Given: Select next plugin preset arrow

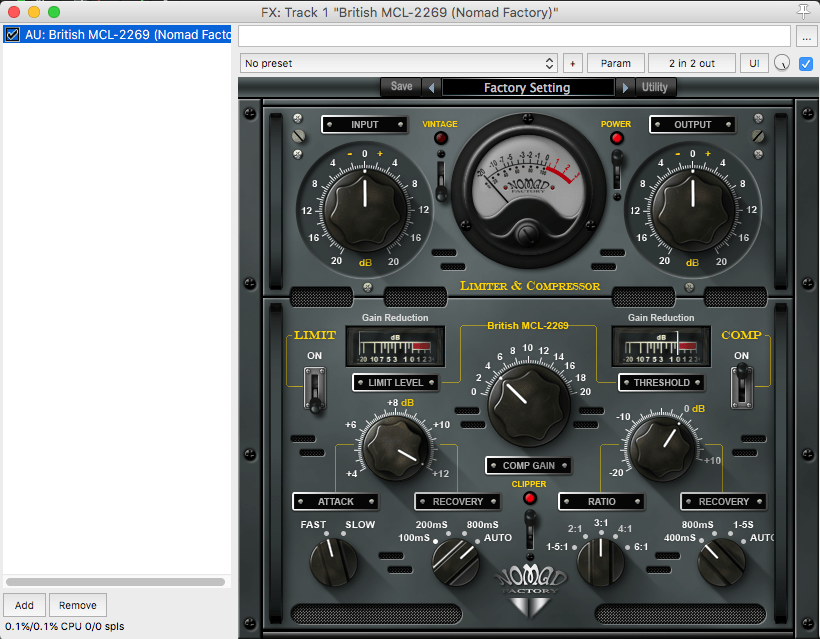Looking at the screenshot, I should pyautogui.click(x=625, y=87).
